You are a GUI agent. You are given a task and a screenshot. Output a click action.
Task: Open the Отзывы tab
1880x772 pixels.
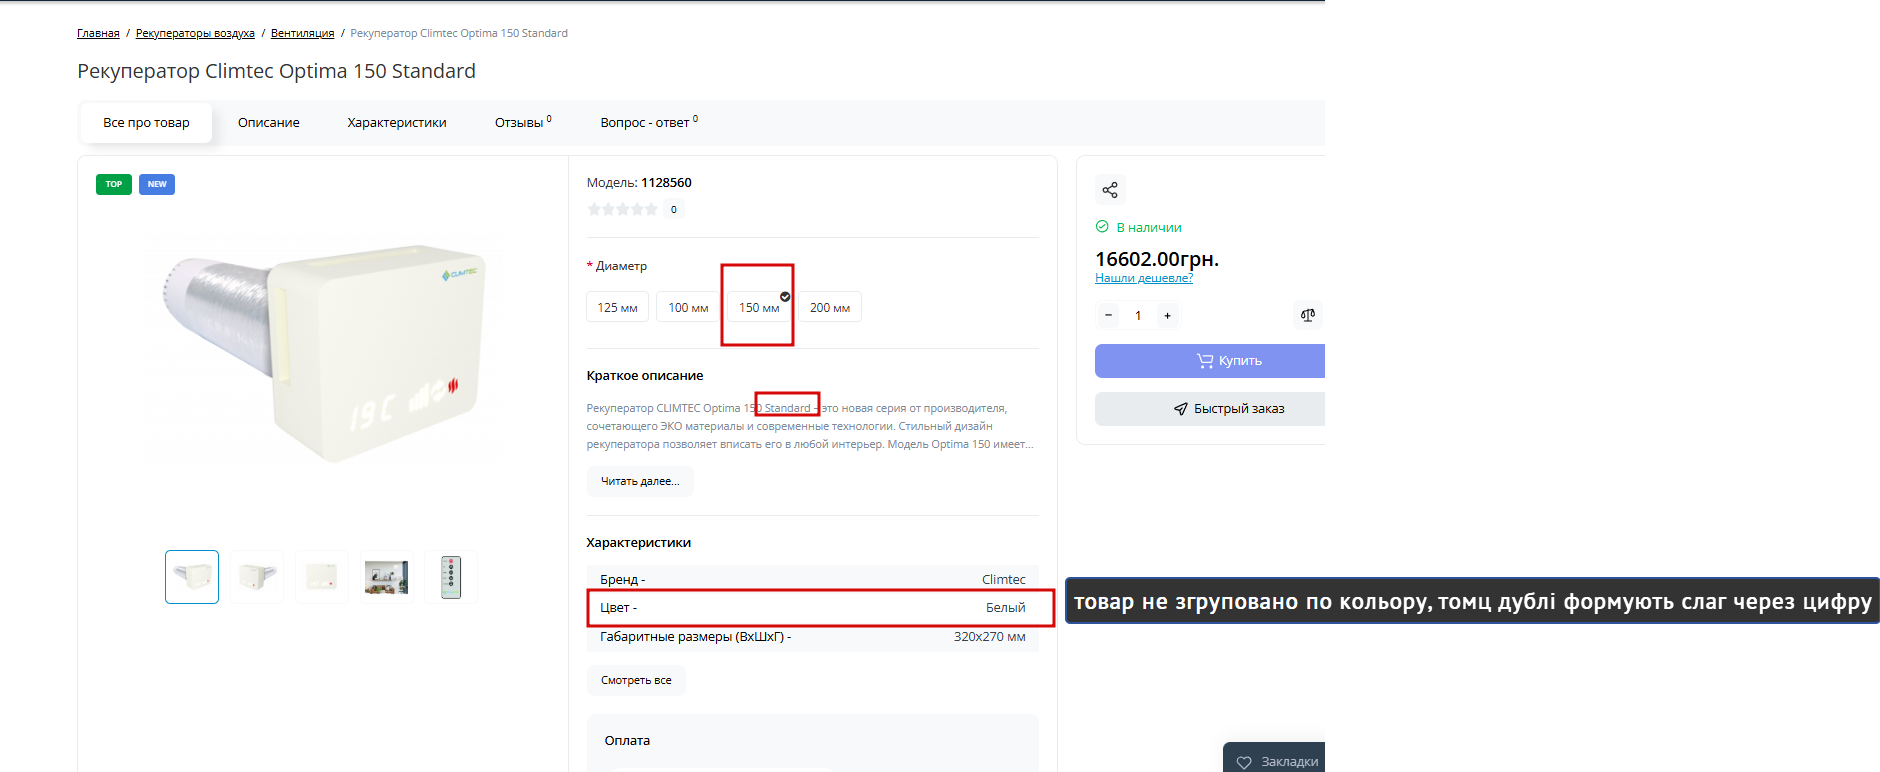tap(523, 123)
